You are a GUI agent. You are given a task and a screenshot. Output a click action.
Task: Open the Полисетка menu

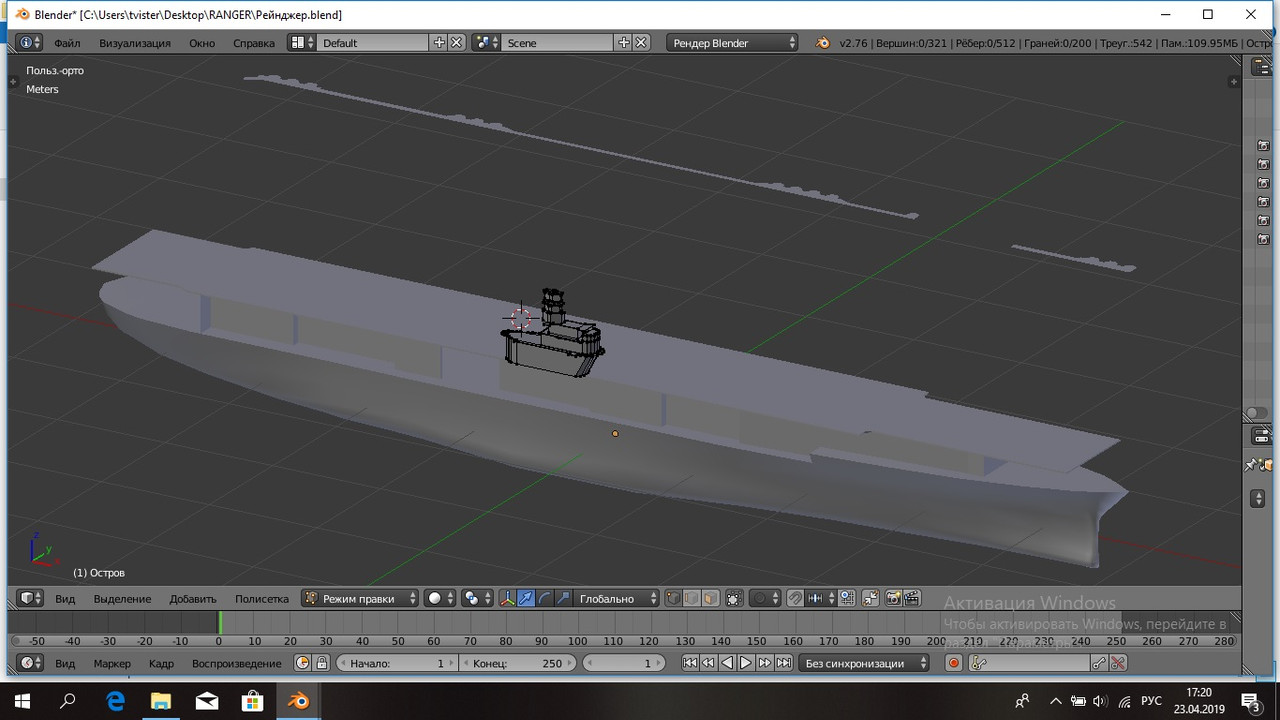pyautogui.click(x=261, y=599)
